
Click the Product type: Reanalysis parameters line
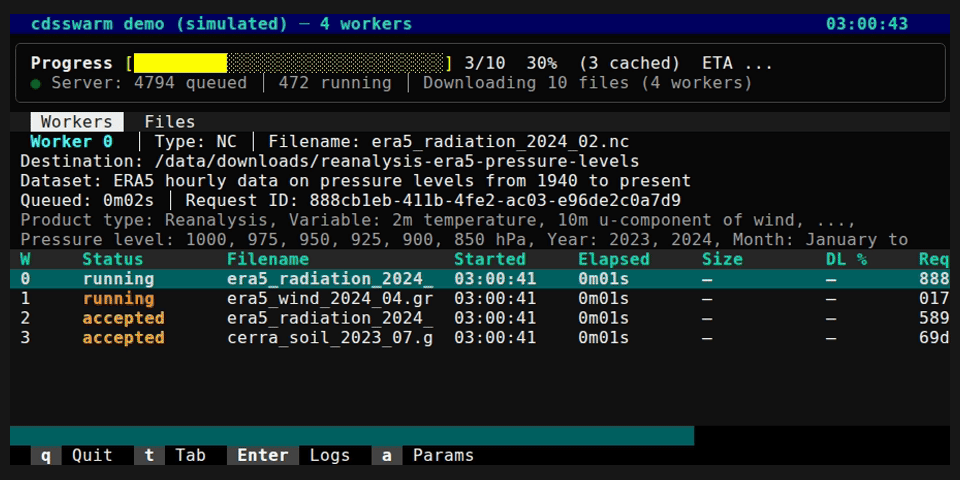pos(438,220)
